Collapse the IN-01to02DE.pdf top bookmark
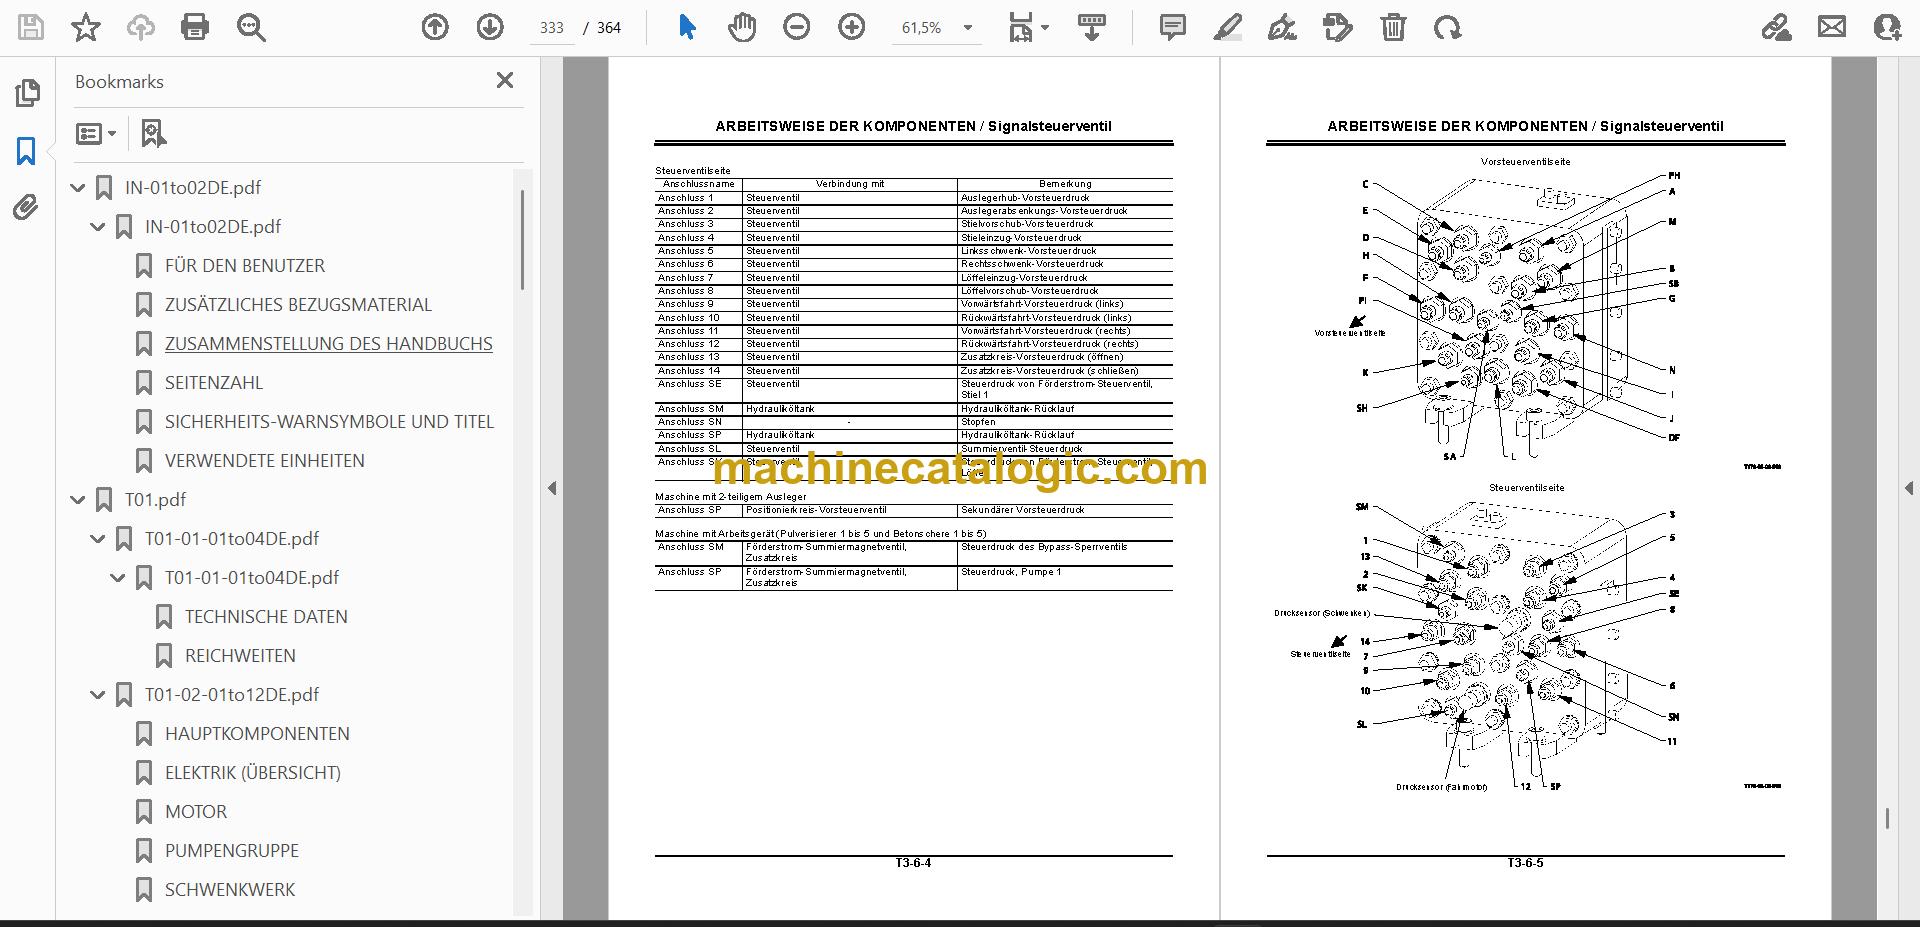The height and width of the screenshot is (927, 1920). pos(78,187)
